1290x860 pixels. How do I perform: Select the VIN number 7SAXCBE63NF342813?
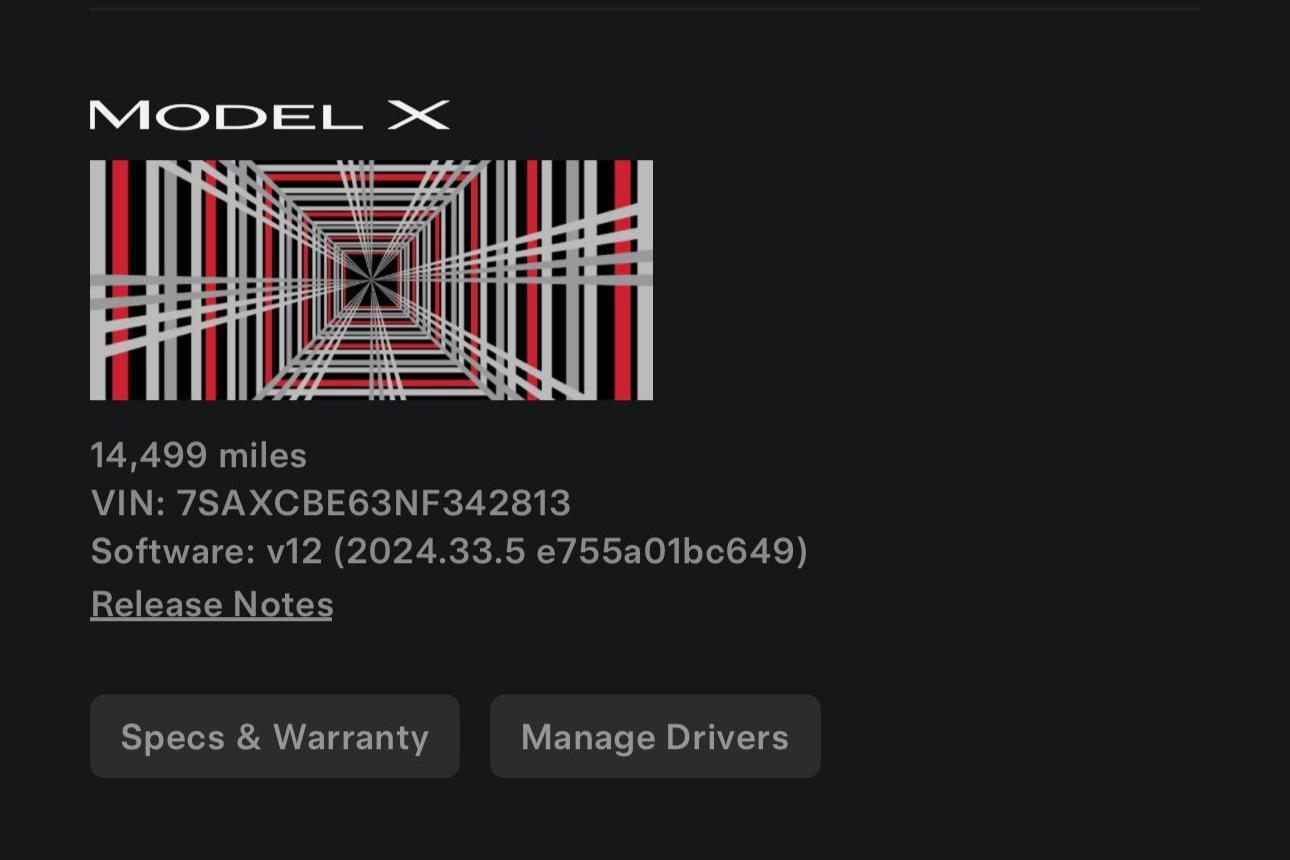click(x=374, y=503)
